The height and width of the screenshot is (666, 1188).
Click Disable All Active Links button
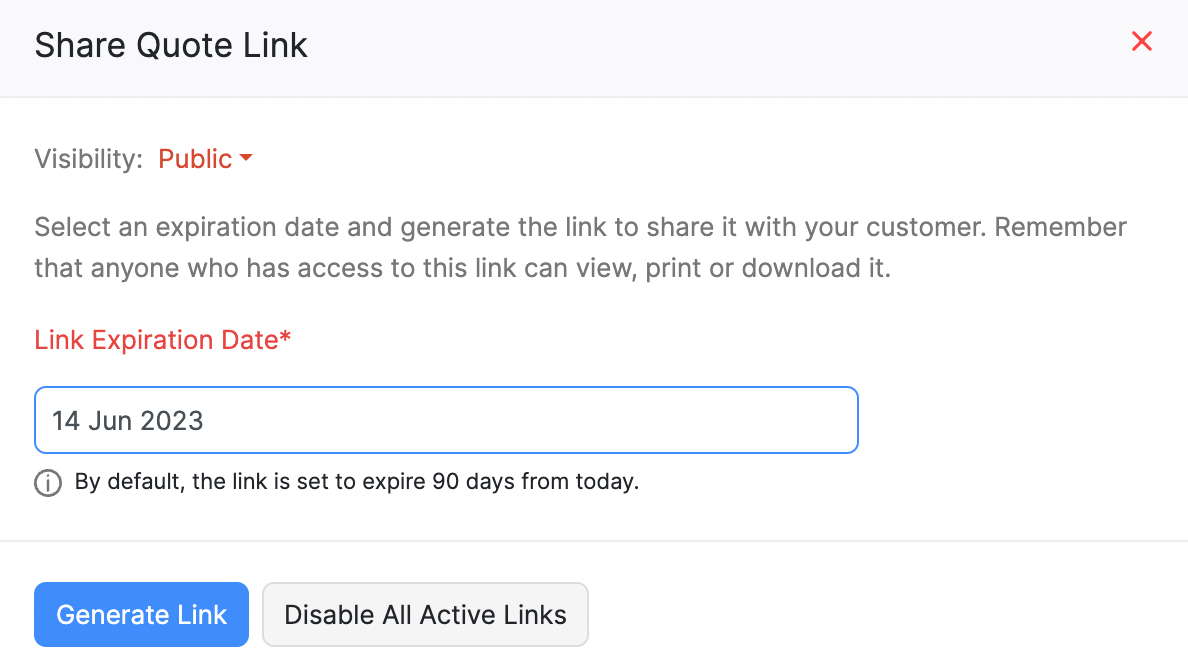(425, 615)
